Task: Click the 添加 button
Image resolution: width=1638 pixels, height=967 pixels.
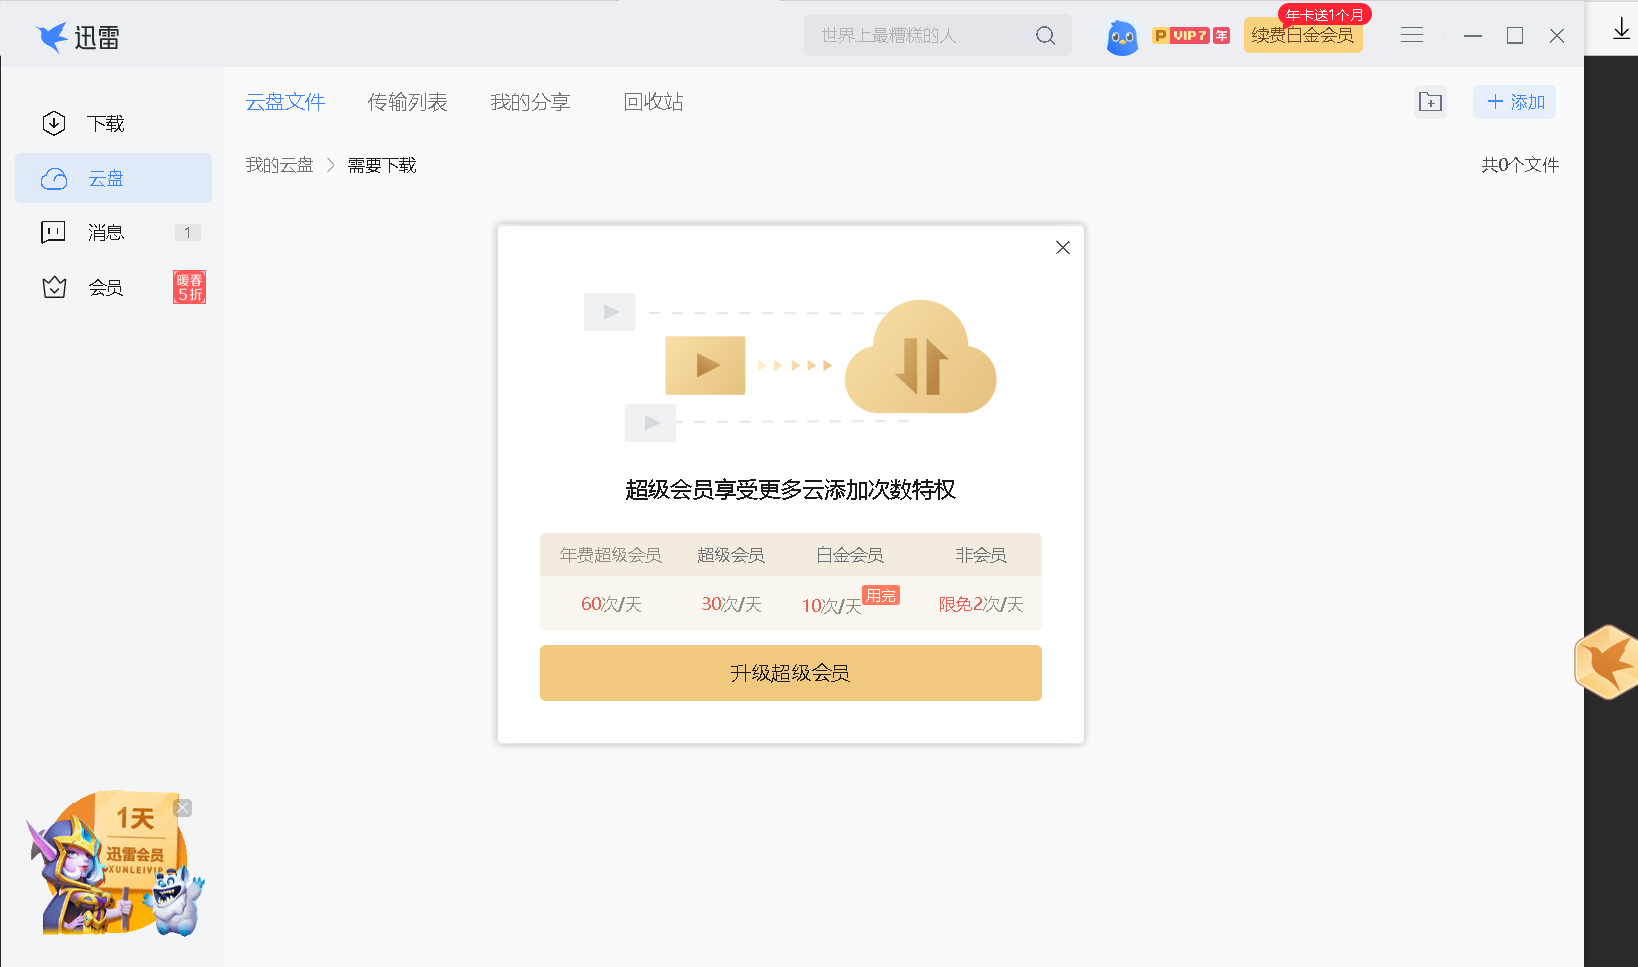Action: [1514, 102]
